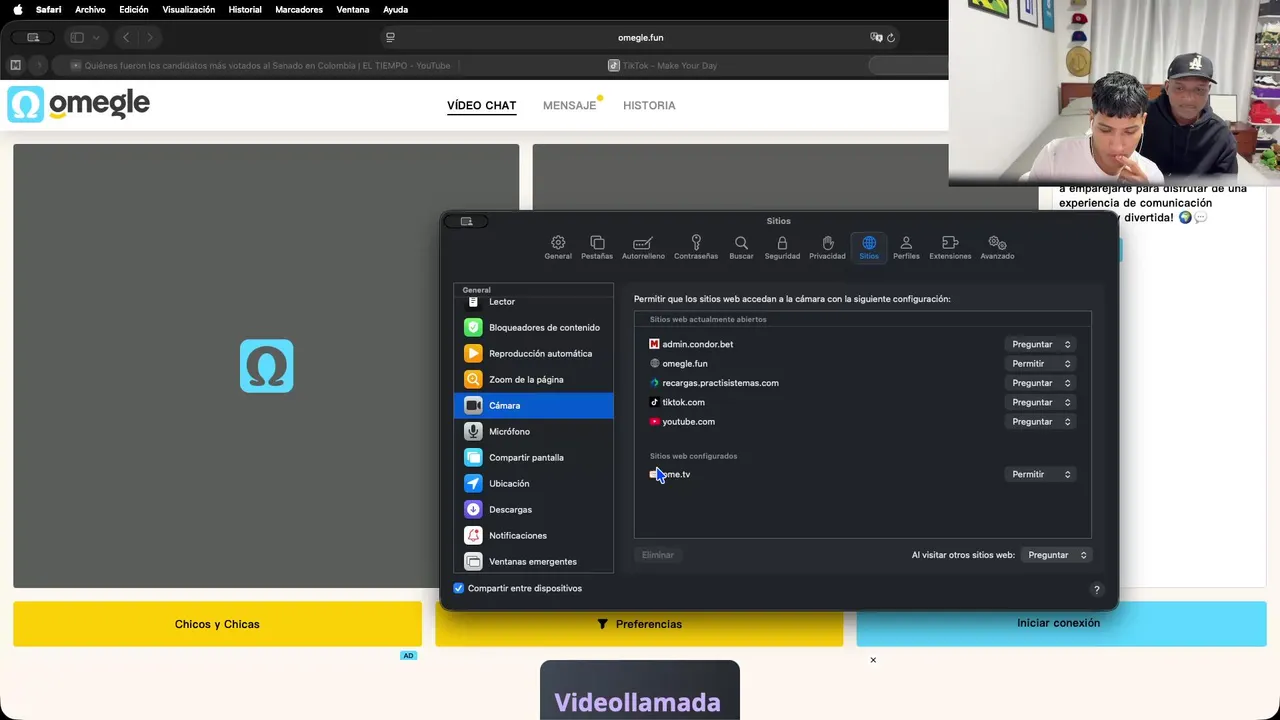The width and height of the screenshot is (1280, 720).
Task: Open the Autorrelleno preferences tab
Action: pyautogui.click(x=643, y=247)
